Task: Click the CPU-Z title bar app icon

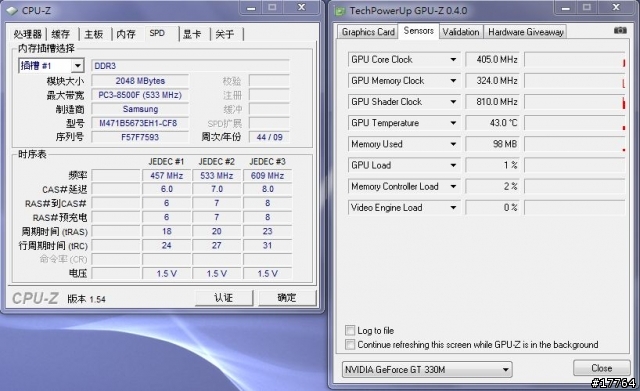Action: (x=12, y=11)
